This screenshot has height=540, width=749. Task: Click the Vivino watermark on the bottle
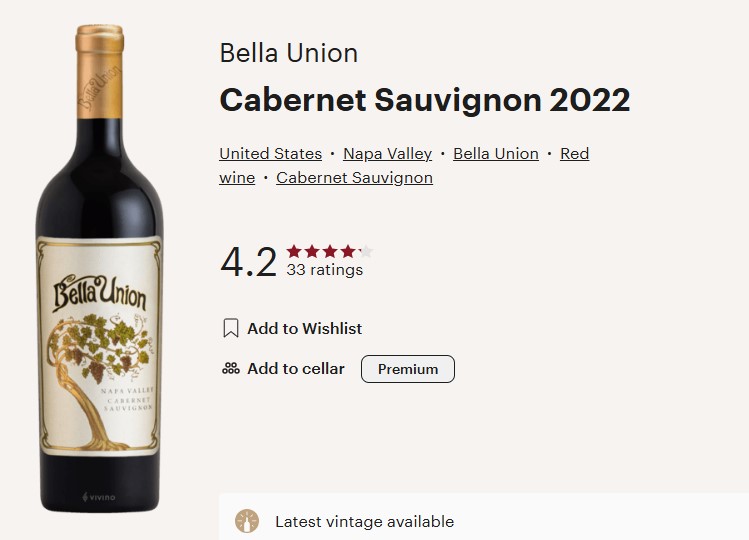(99, 497)
